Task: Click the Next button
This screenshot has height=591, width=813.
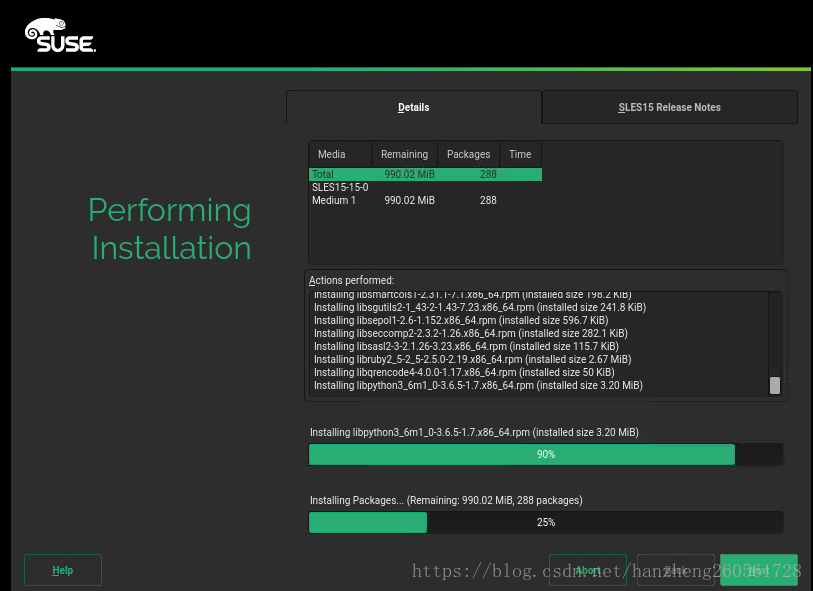Action: [x=759, y=570]
